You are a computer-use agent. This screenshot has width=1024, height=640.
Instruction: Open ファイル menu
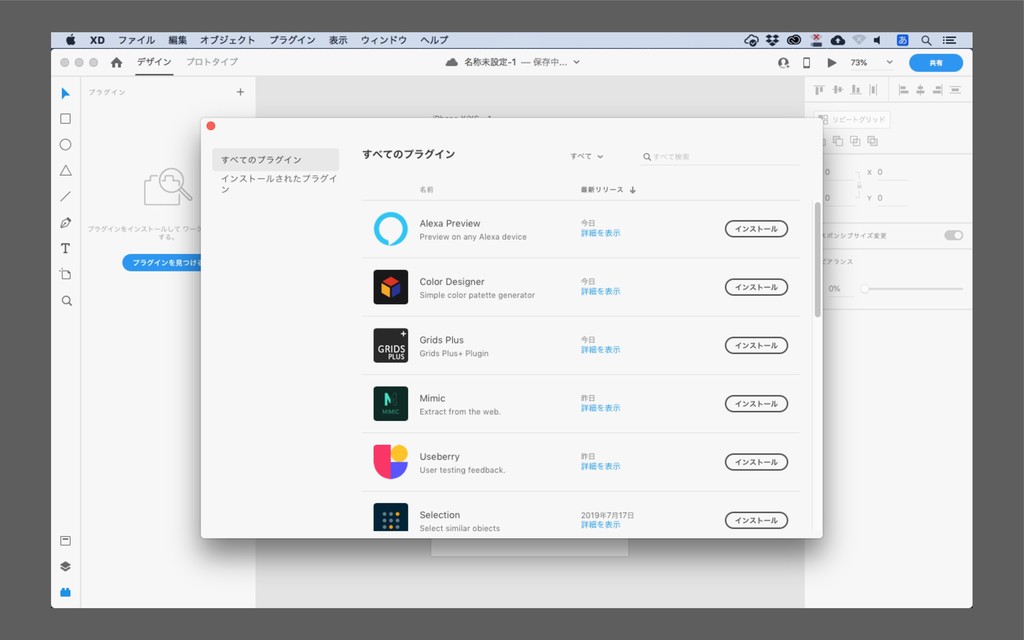136,40
